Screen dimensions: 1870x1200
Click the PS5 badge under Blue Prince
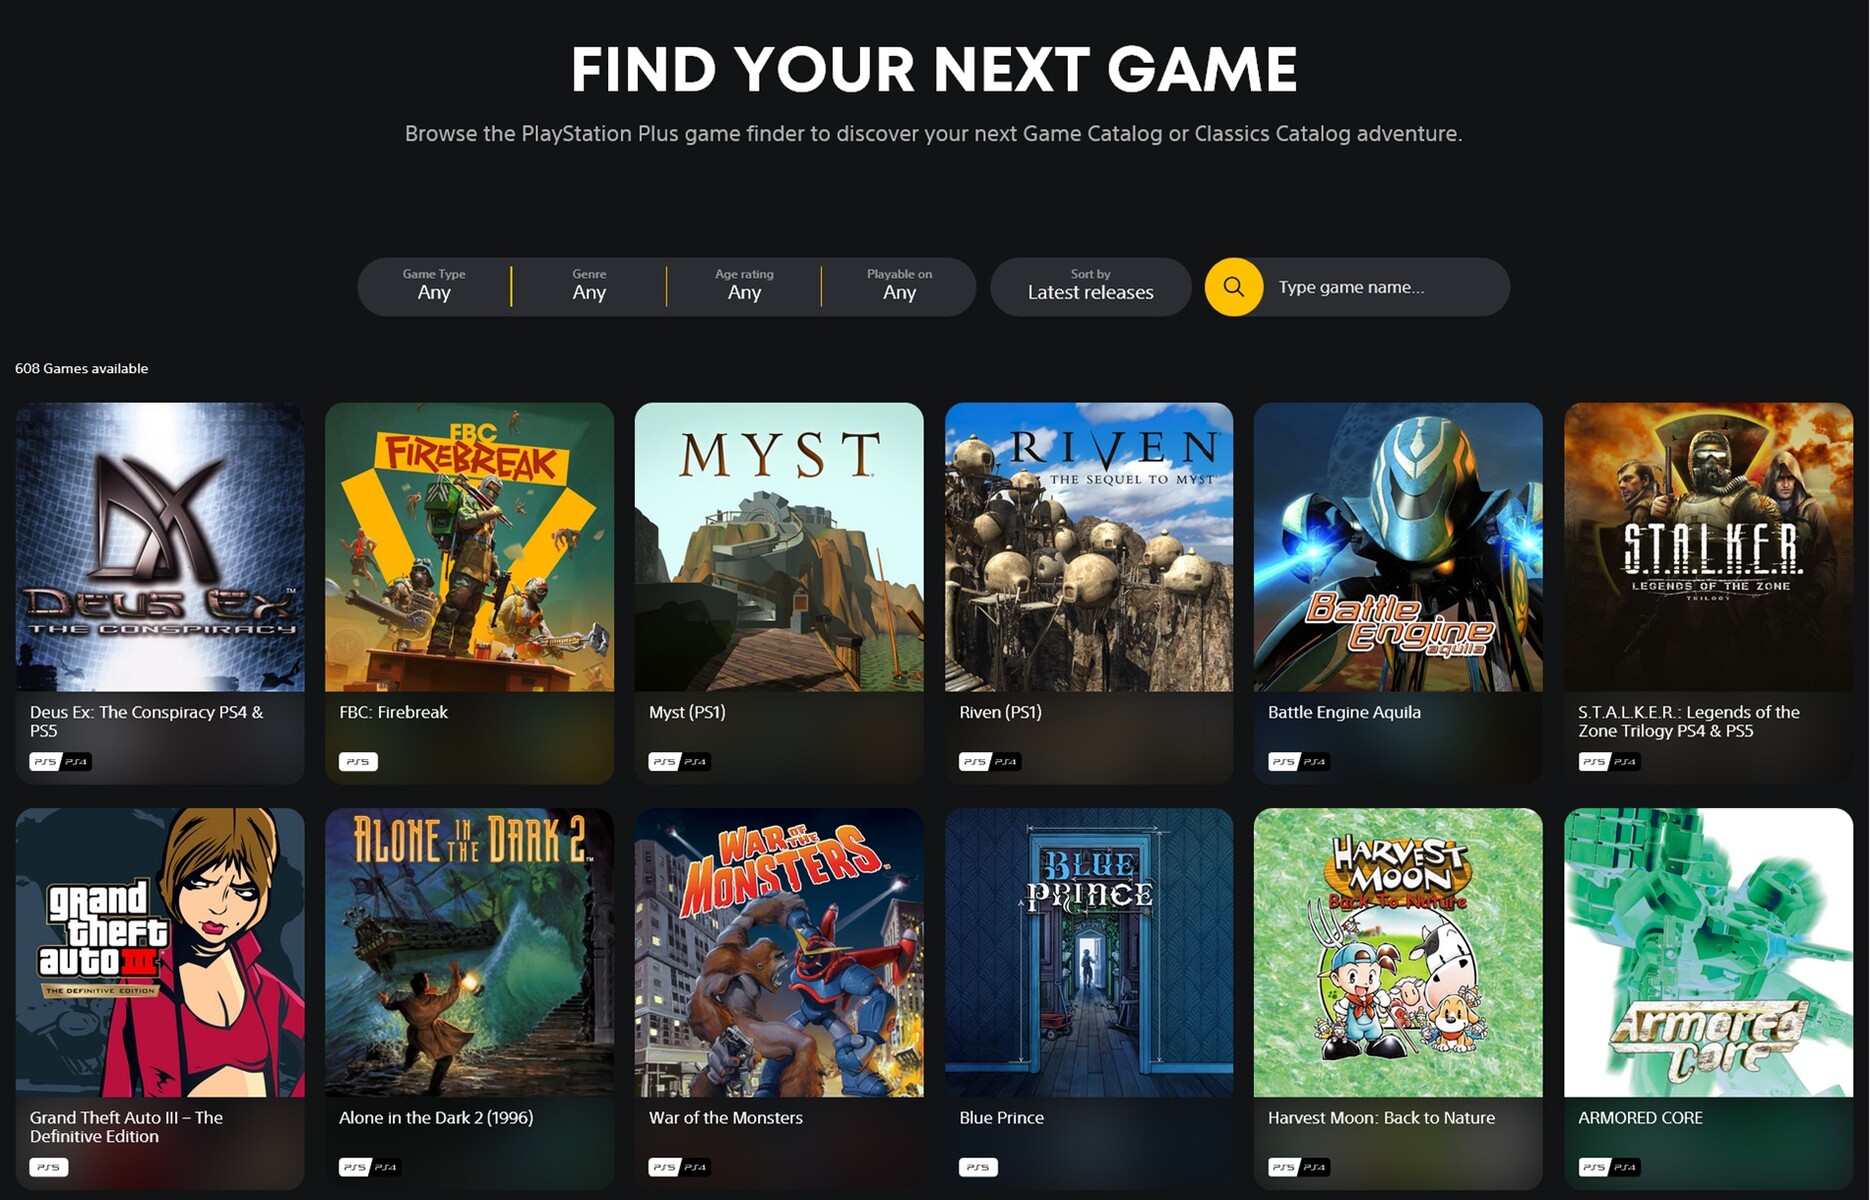tap(978, 1167)
